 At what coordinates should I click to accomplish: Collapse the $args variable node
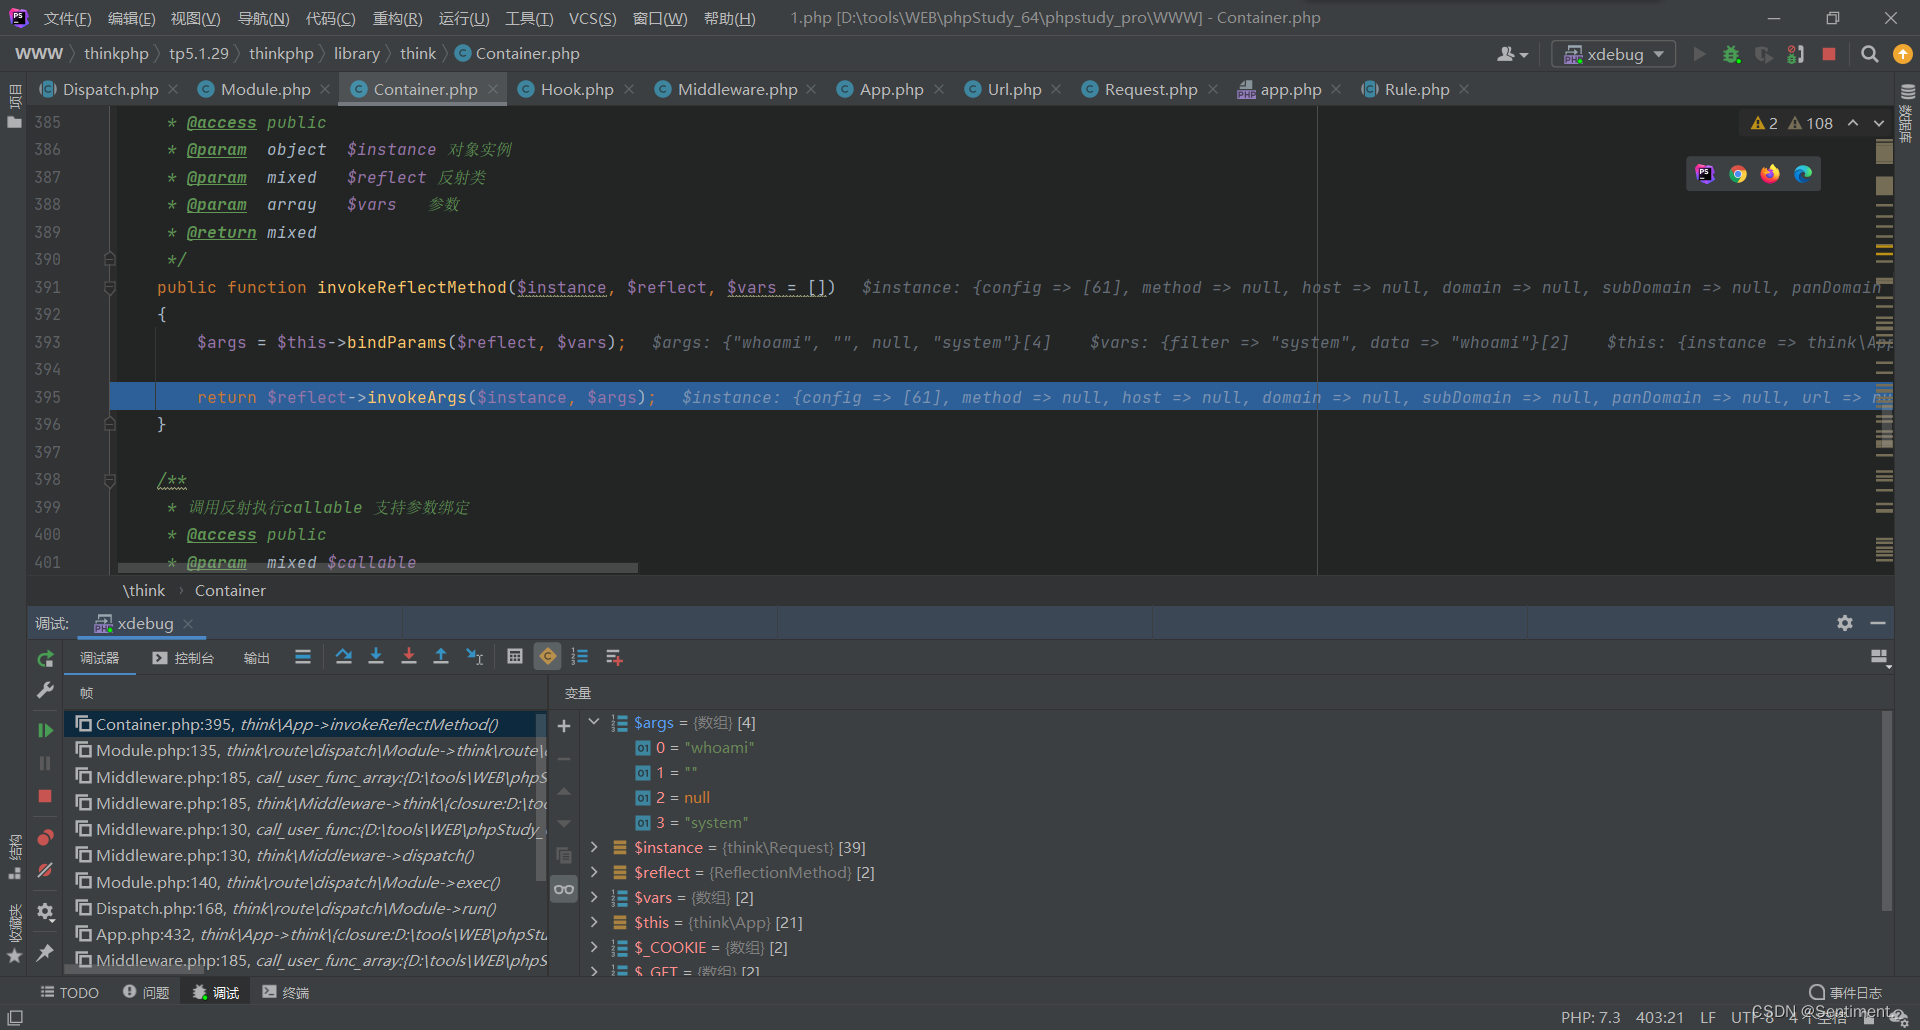pyautogui.click(x=594, y=722)
